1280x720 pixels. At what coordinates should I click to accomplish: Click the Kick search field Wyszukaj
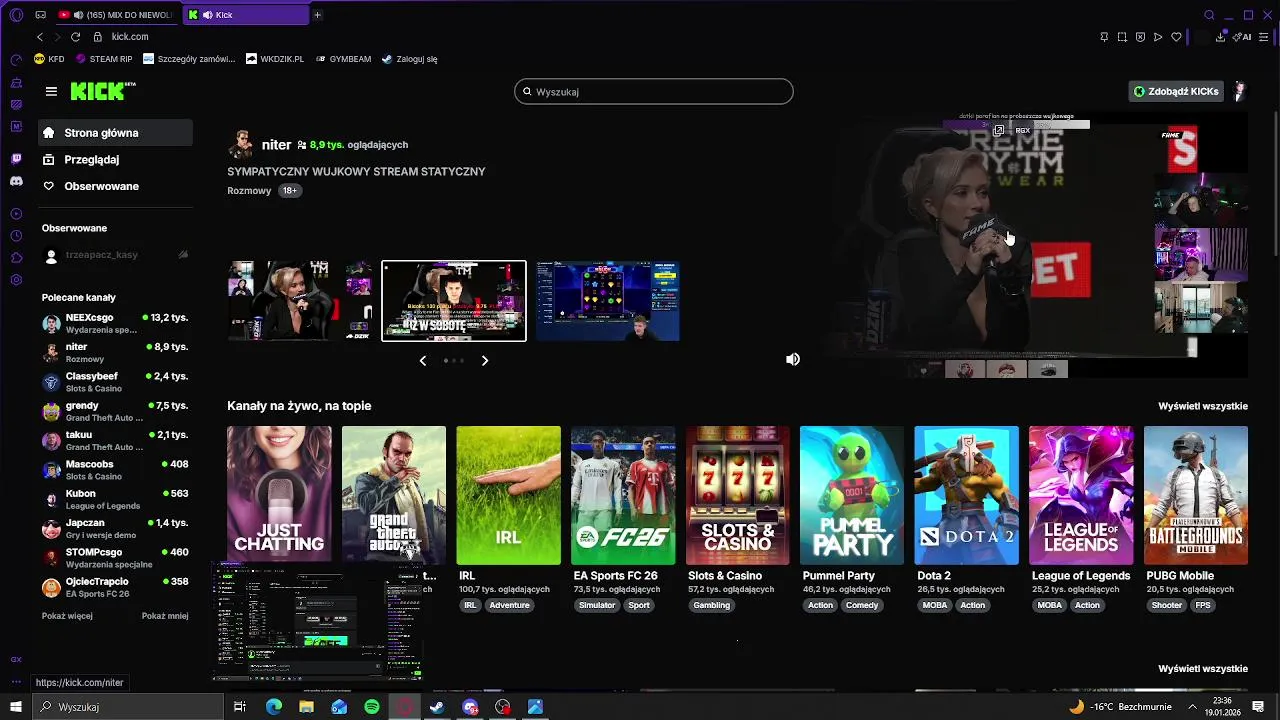click(x=654, y=92)
